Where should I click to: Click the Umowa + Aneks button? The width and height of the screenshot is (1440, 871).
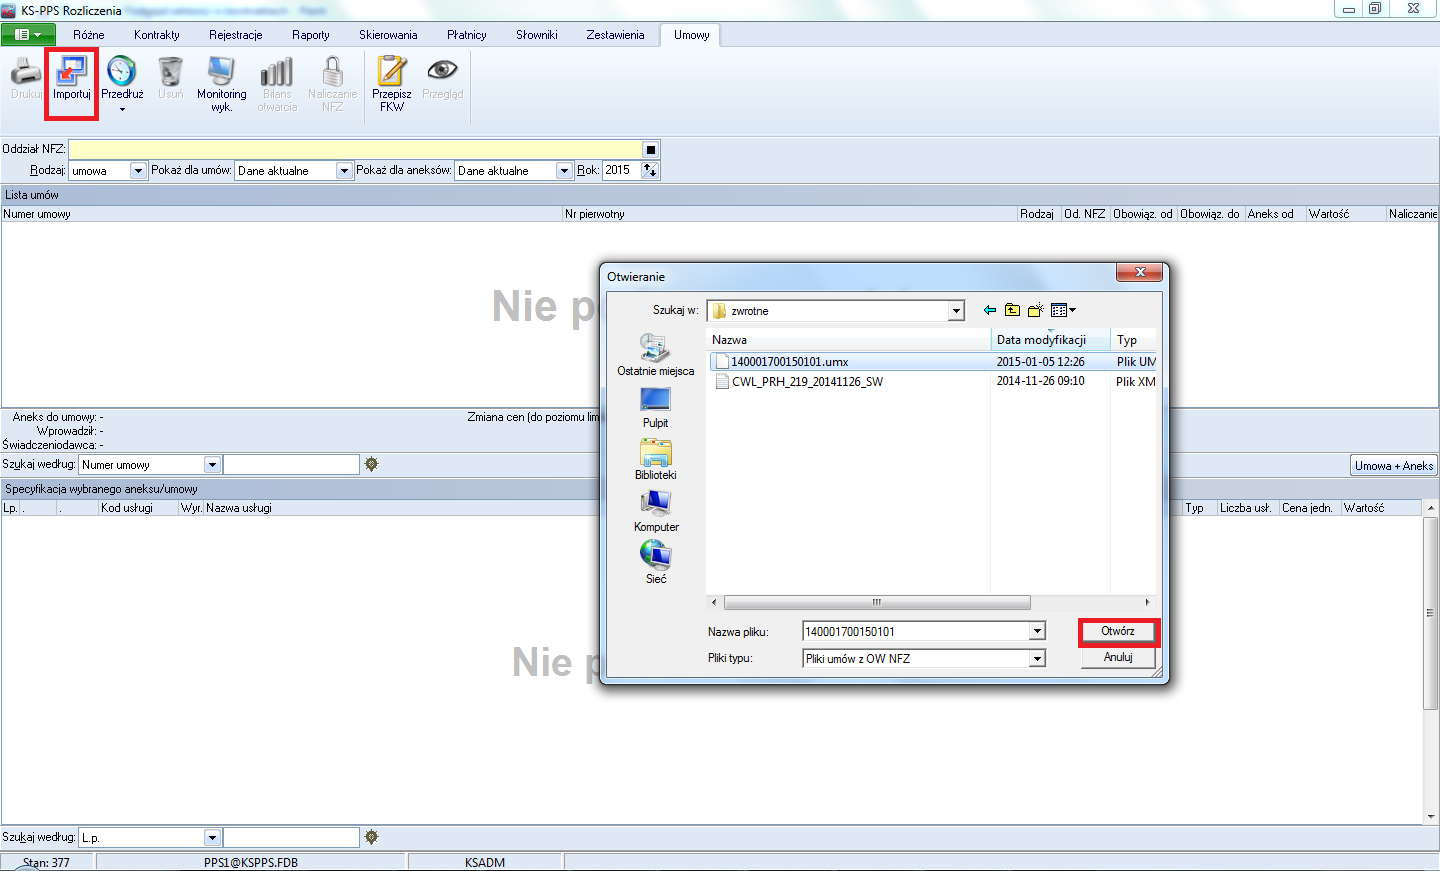pyautogui.click(x=1394, y=466)
